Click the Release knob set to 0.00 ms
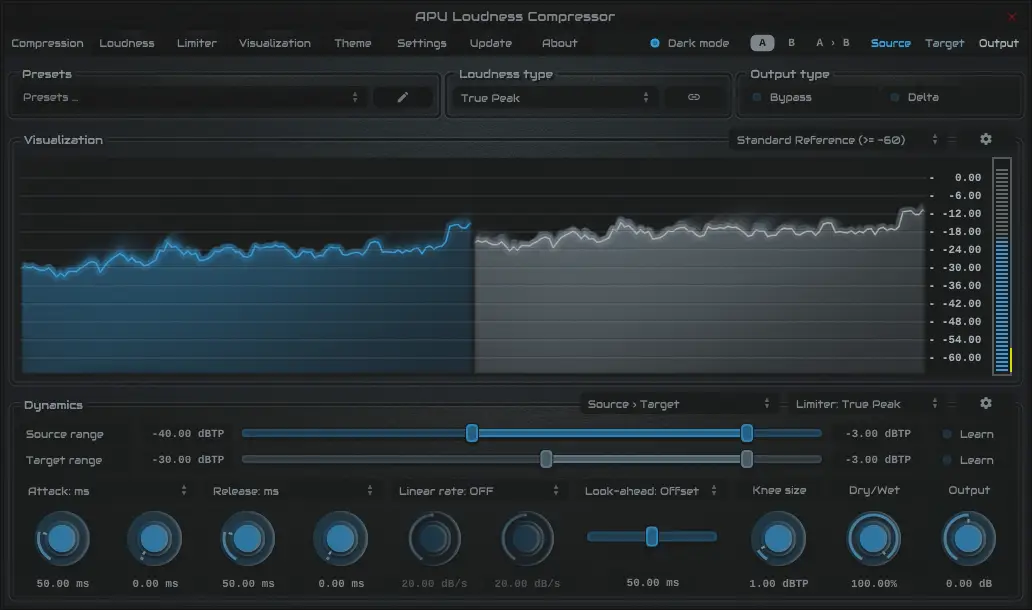 [340, 540]
